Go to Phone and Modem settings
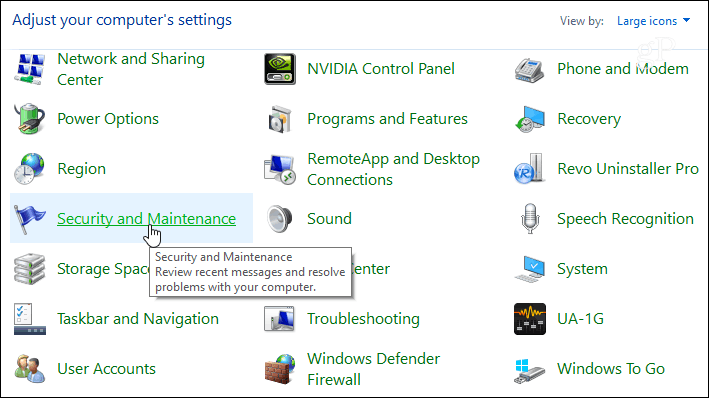Screen dimensions: 709x398 pos(623,69)
